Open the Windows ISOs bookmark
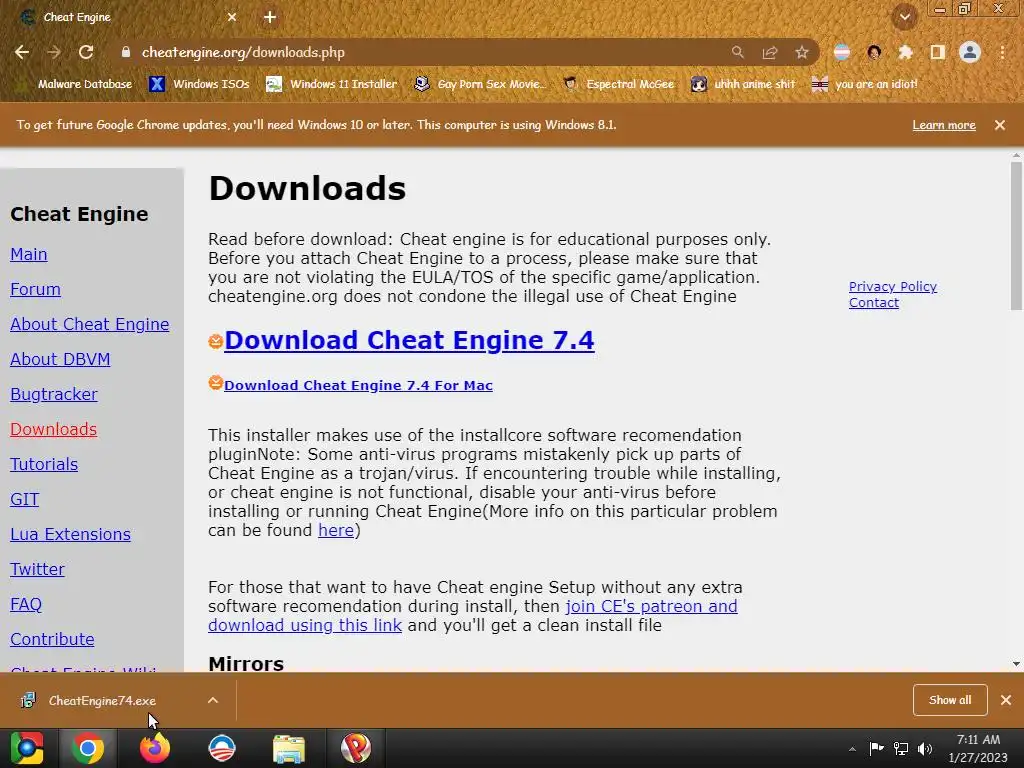This screenshot has width=1024, height=768. 200,84
